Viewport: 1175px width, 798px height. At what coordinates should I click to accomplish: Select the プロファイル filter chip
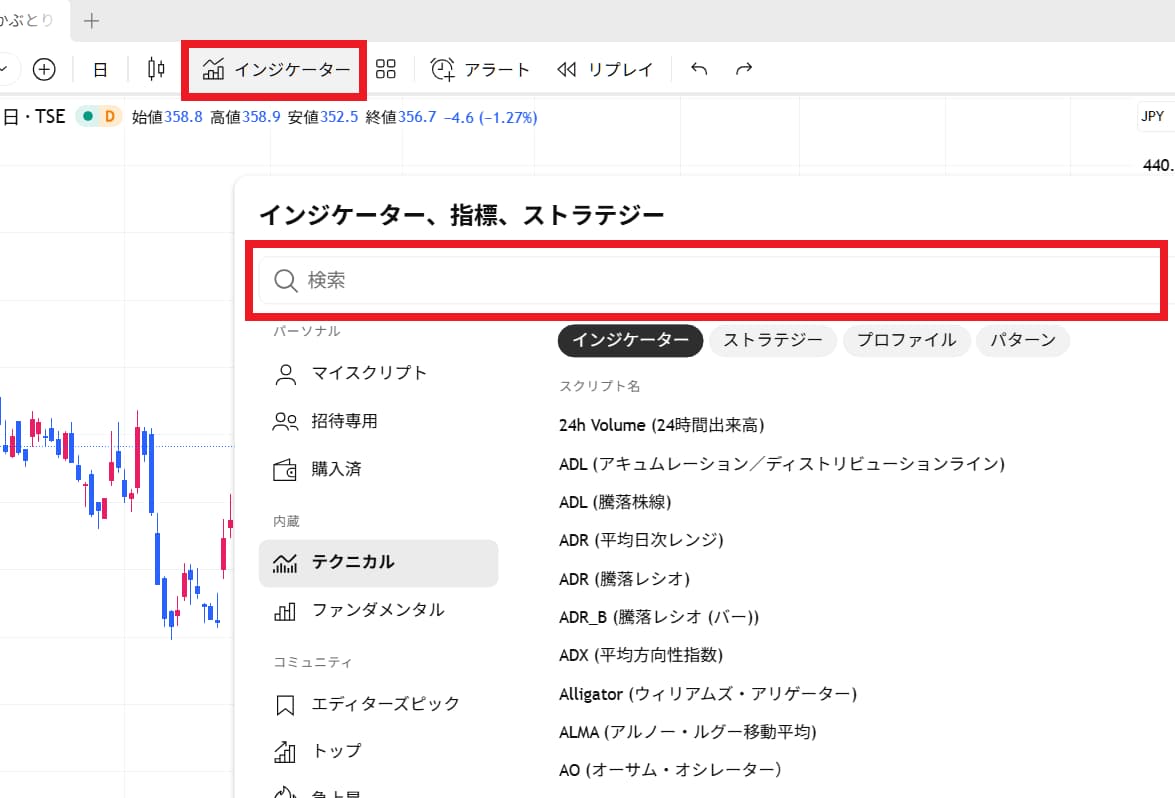[x=906, y=341]
